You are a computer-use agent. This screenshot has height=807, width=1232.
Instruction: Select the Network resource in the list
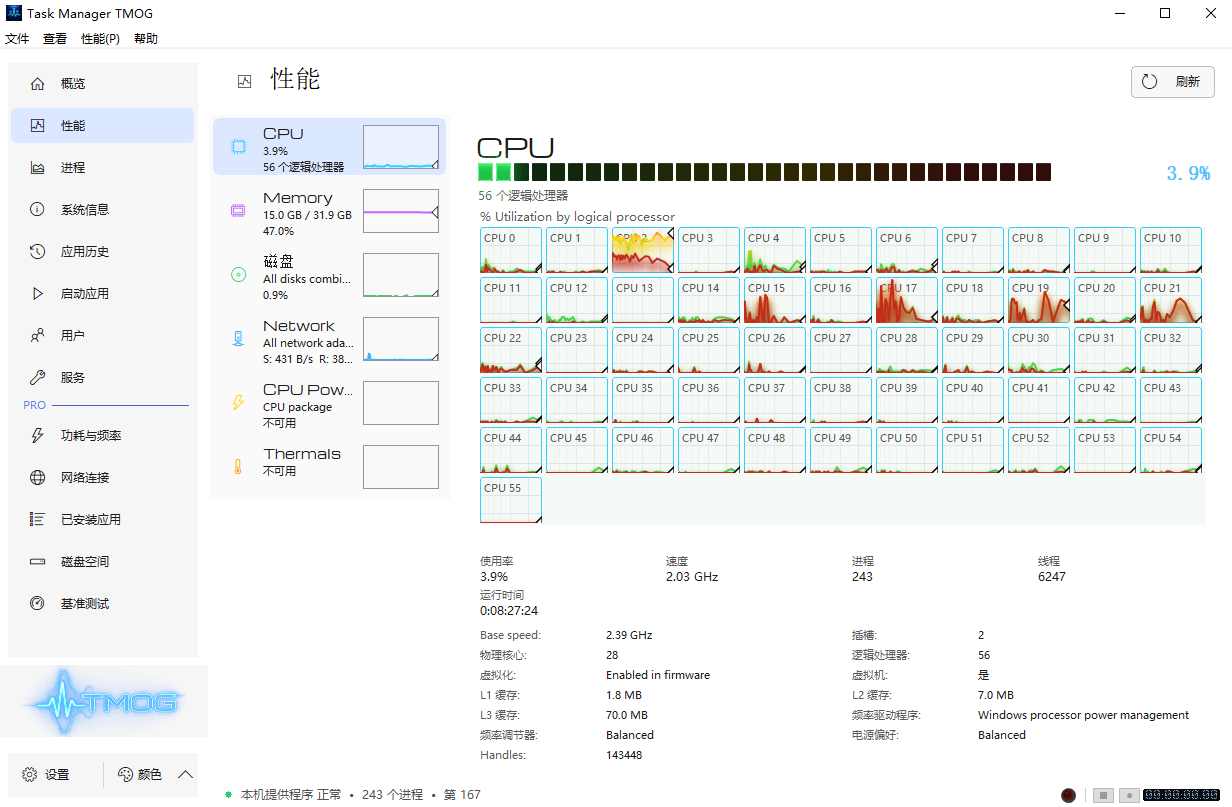point(329,339)
